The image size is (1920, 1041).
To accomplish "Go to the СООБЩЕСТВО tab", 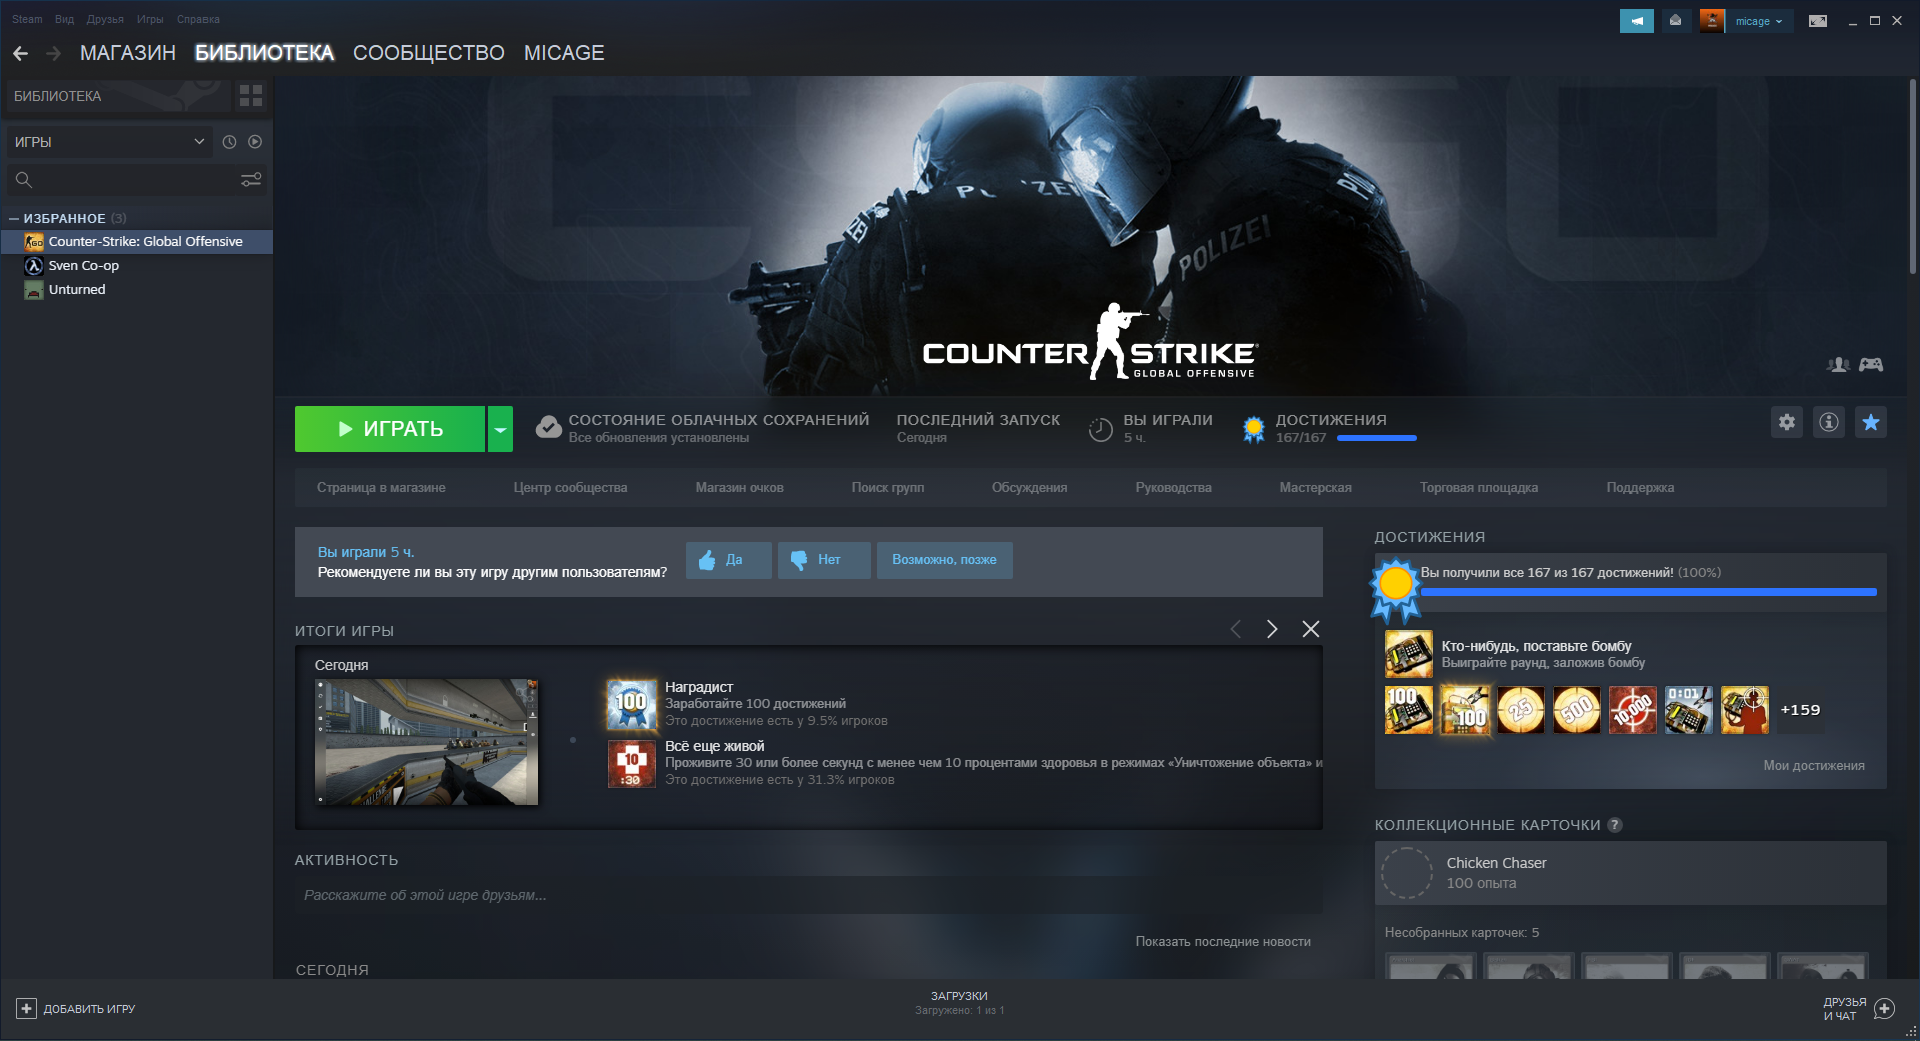I will (x=429, y=53).
